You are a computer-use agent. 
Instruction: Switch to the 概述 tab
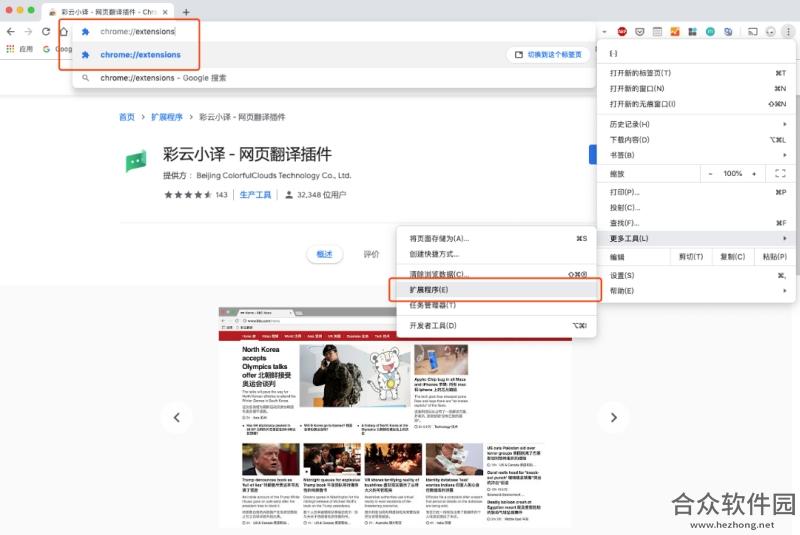324,254
